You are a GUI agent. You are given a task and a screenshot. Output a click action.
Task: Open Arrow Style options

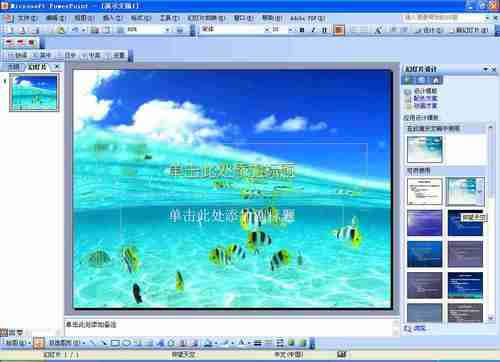(x=280, y=343)
